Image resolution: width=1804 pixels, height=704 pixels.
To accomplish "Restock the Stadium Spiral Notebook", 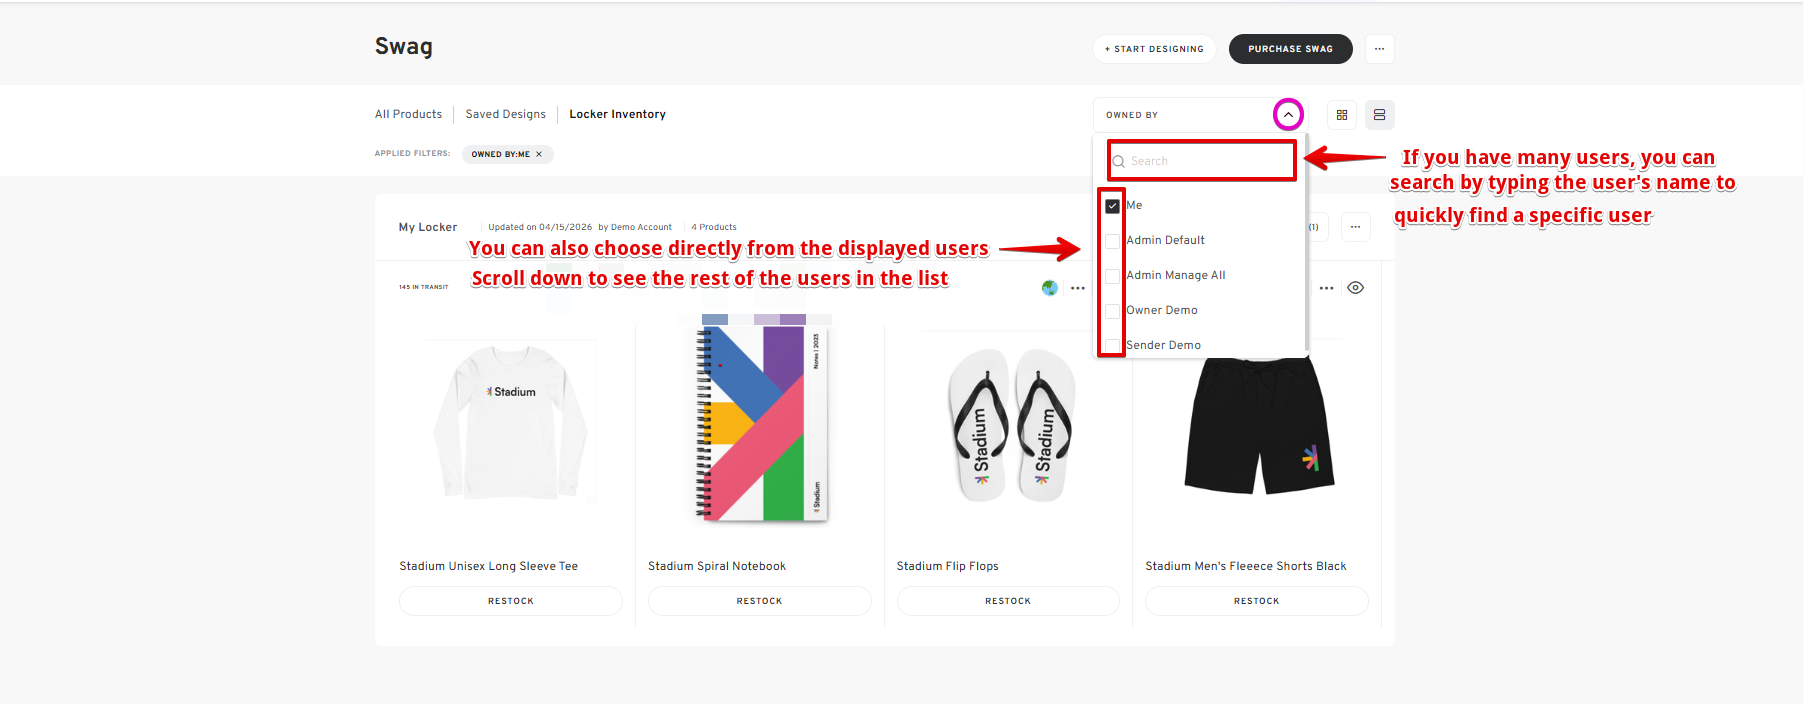I will point(759,601).
